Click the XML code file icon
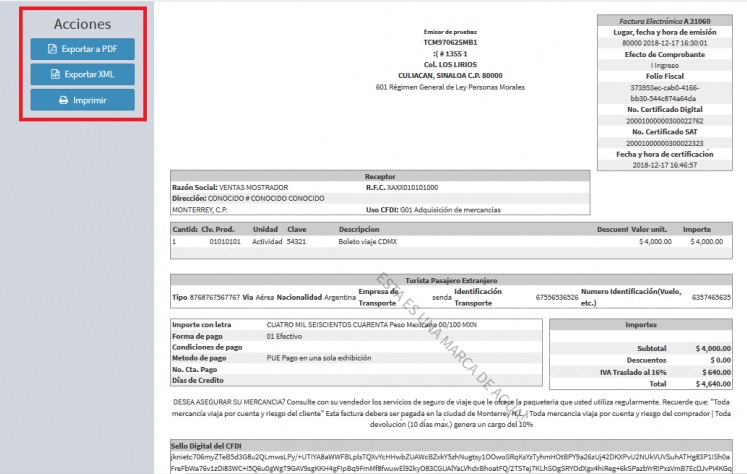This screenshot has width=747, height=474. point(55,74)
